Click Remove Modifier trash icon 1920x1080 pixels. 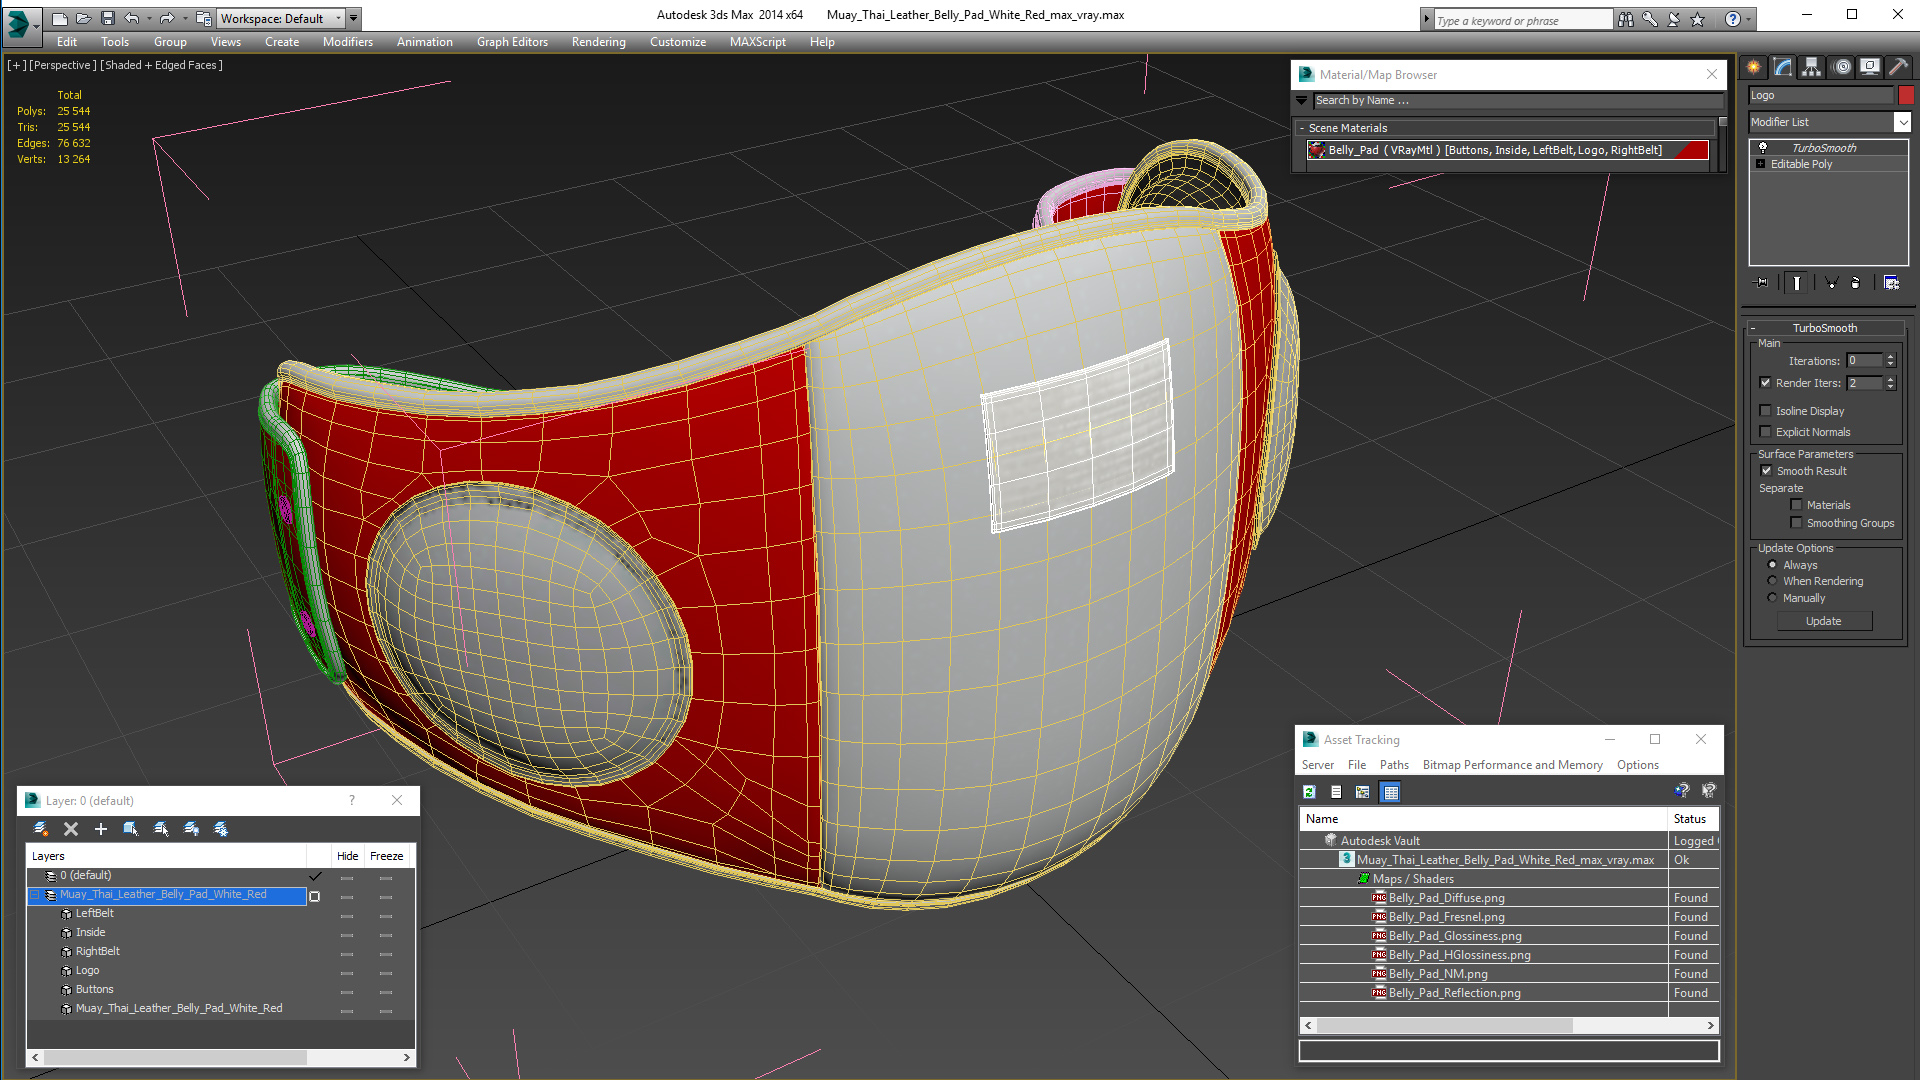point(1856,283)
